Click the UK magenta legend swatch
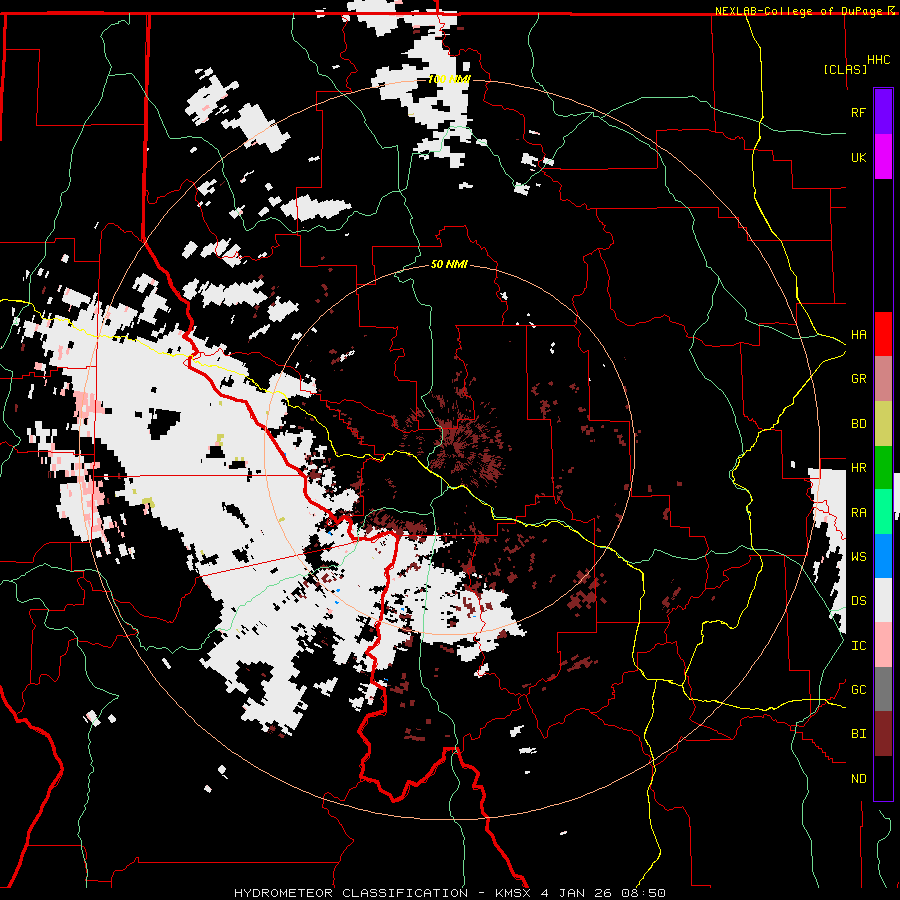Viewport: 900px width, 900px height. (883, 157)
